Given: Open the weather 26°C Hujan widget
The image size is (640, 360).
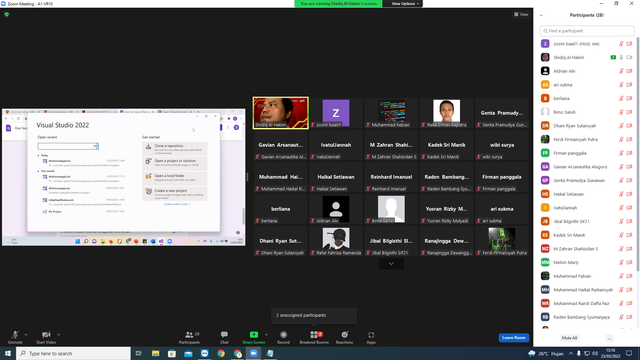Looking at the screenshot, I should tap(546, 353).
